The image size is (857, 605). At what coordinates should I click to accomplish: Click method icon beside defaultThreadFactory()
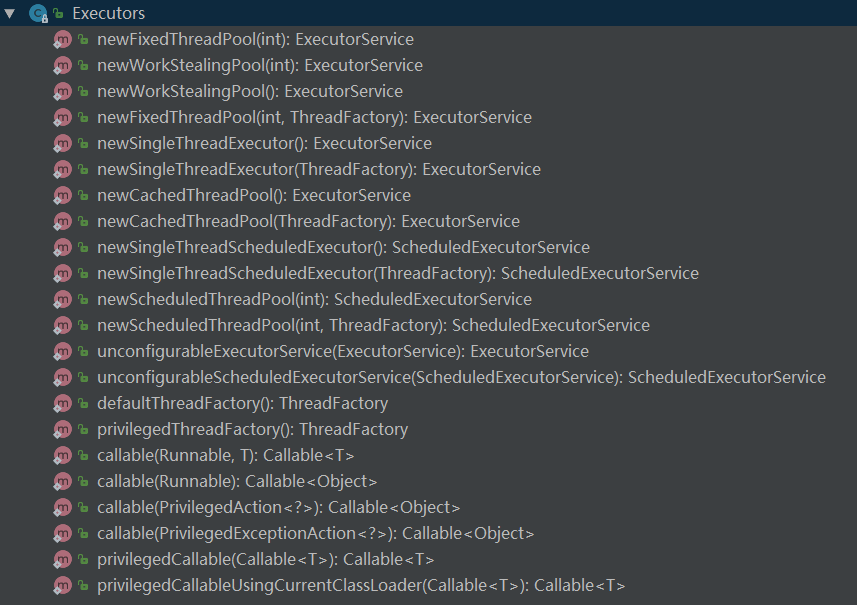(x=62, y=404)
